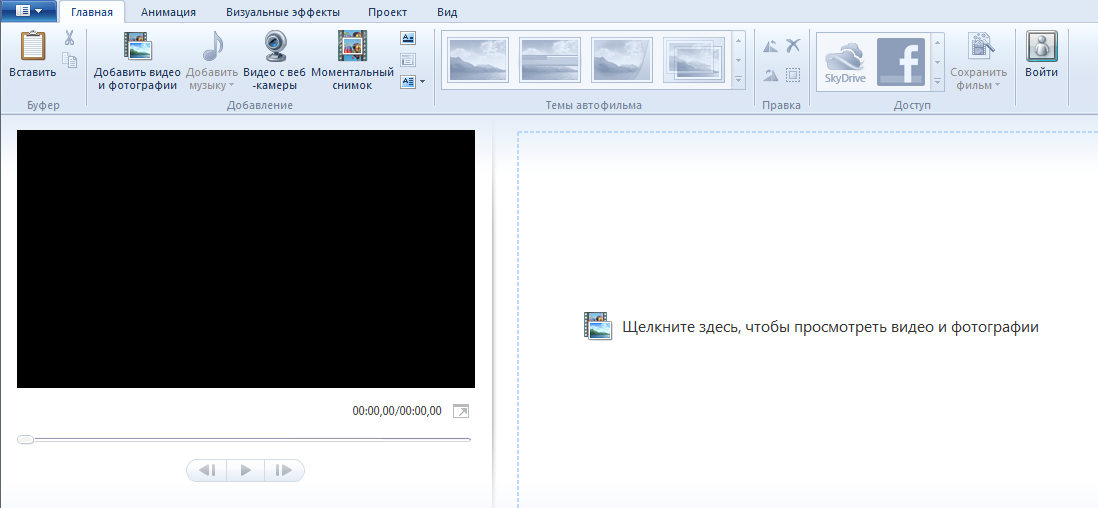Open the Визуальные эффекты tab
Viewport: 1098px width, 508px height.
point(283,12)
